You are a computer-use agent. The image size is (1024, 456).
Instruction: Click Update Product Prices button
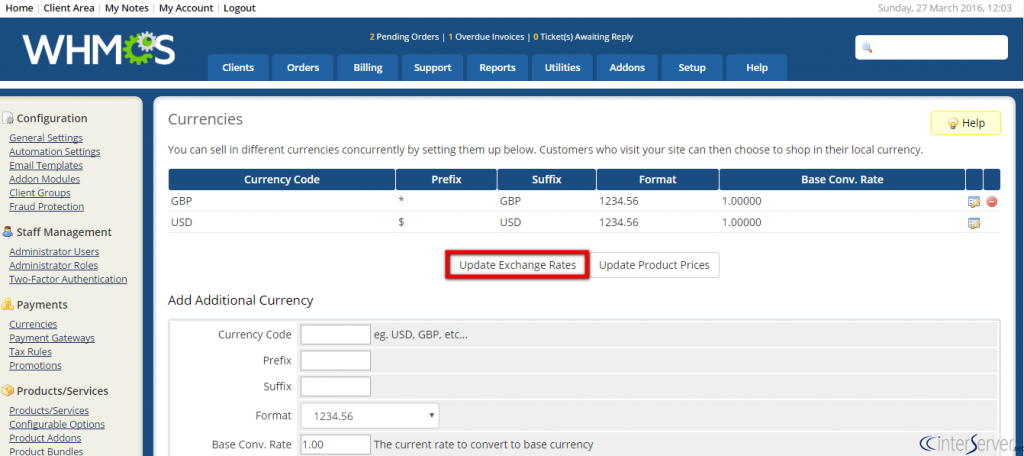(x=654, y=265)
